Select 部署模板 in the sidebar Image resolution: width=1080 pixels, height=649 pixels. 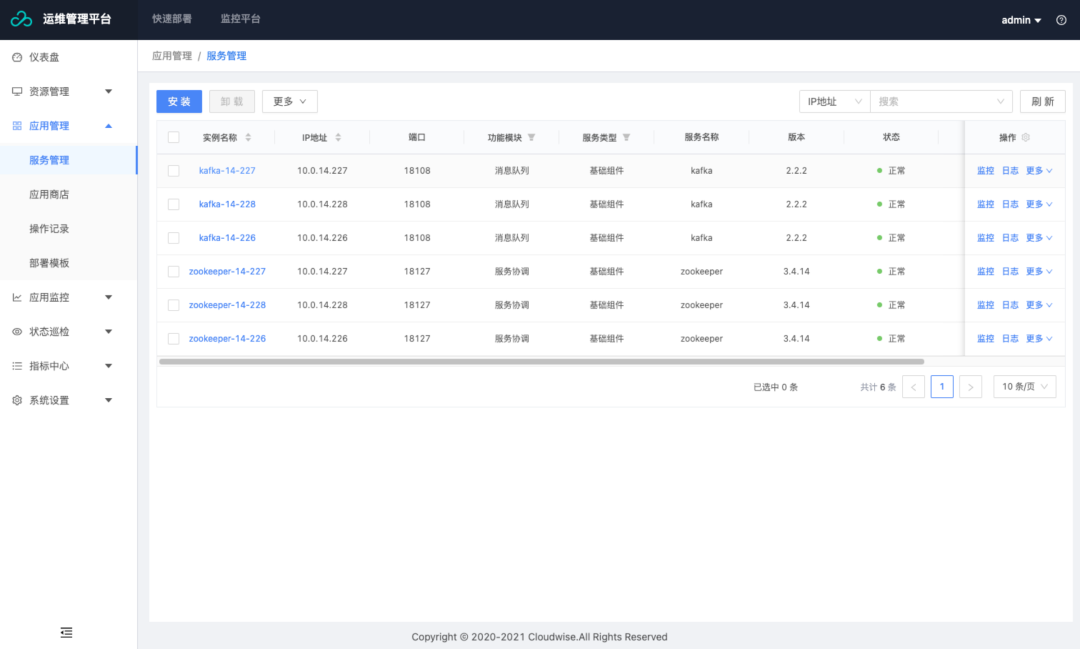(68, 263)
